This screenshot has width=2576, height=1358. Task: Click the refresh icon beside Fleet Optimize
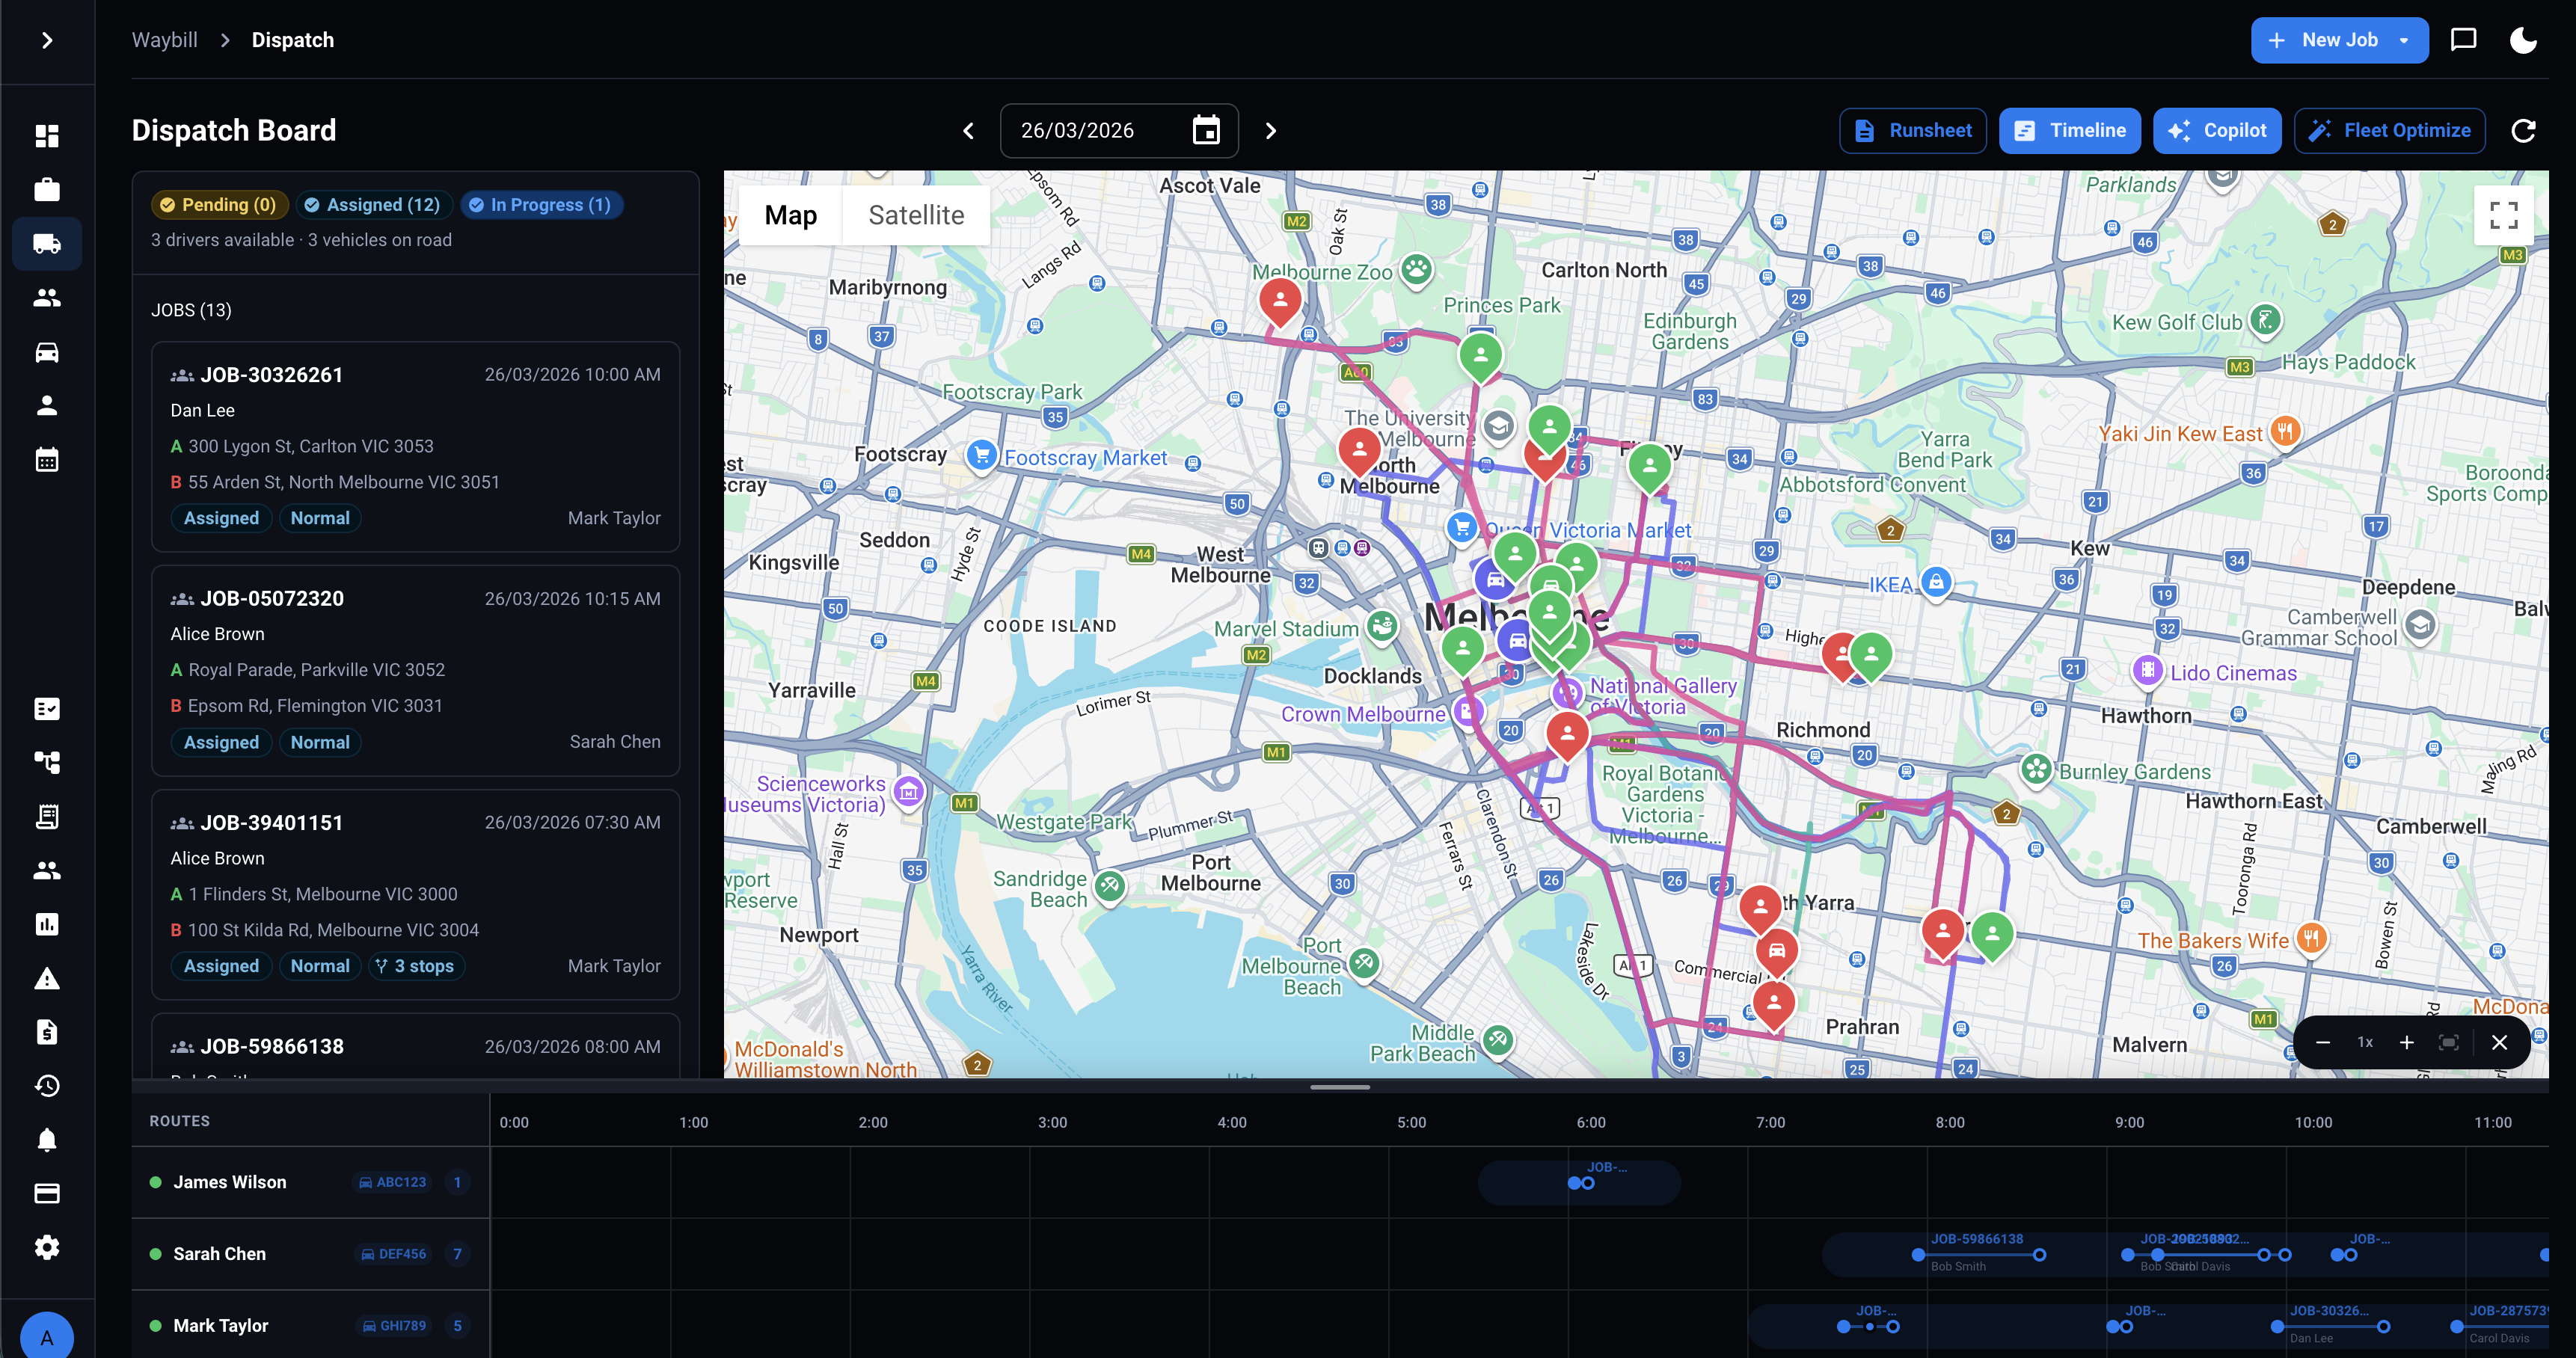tap(2523, 131)
